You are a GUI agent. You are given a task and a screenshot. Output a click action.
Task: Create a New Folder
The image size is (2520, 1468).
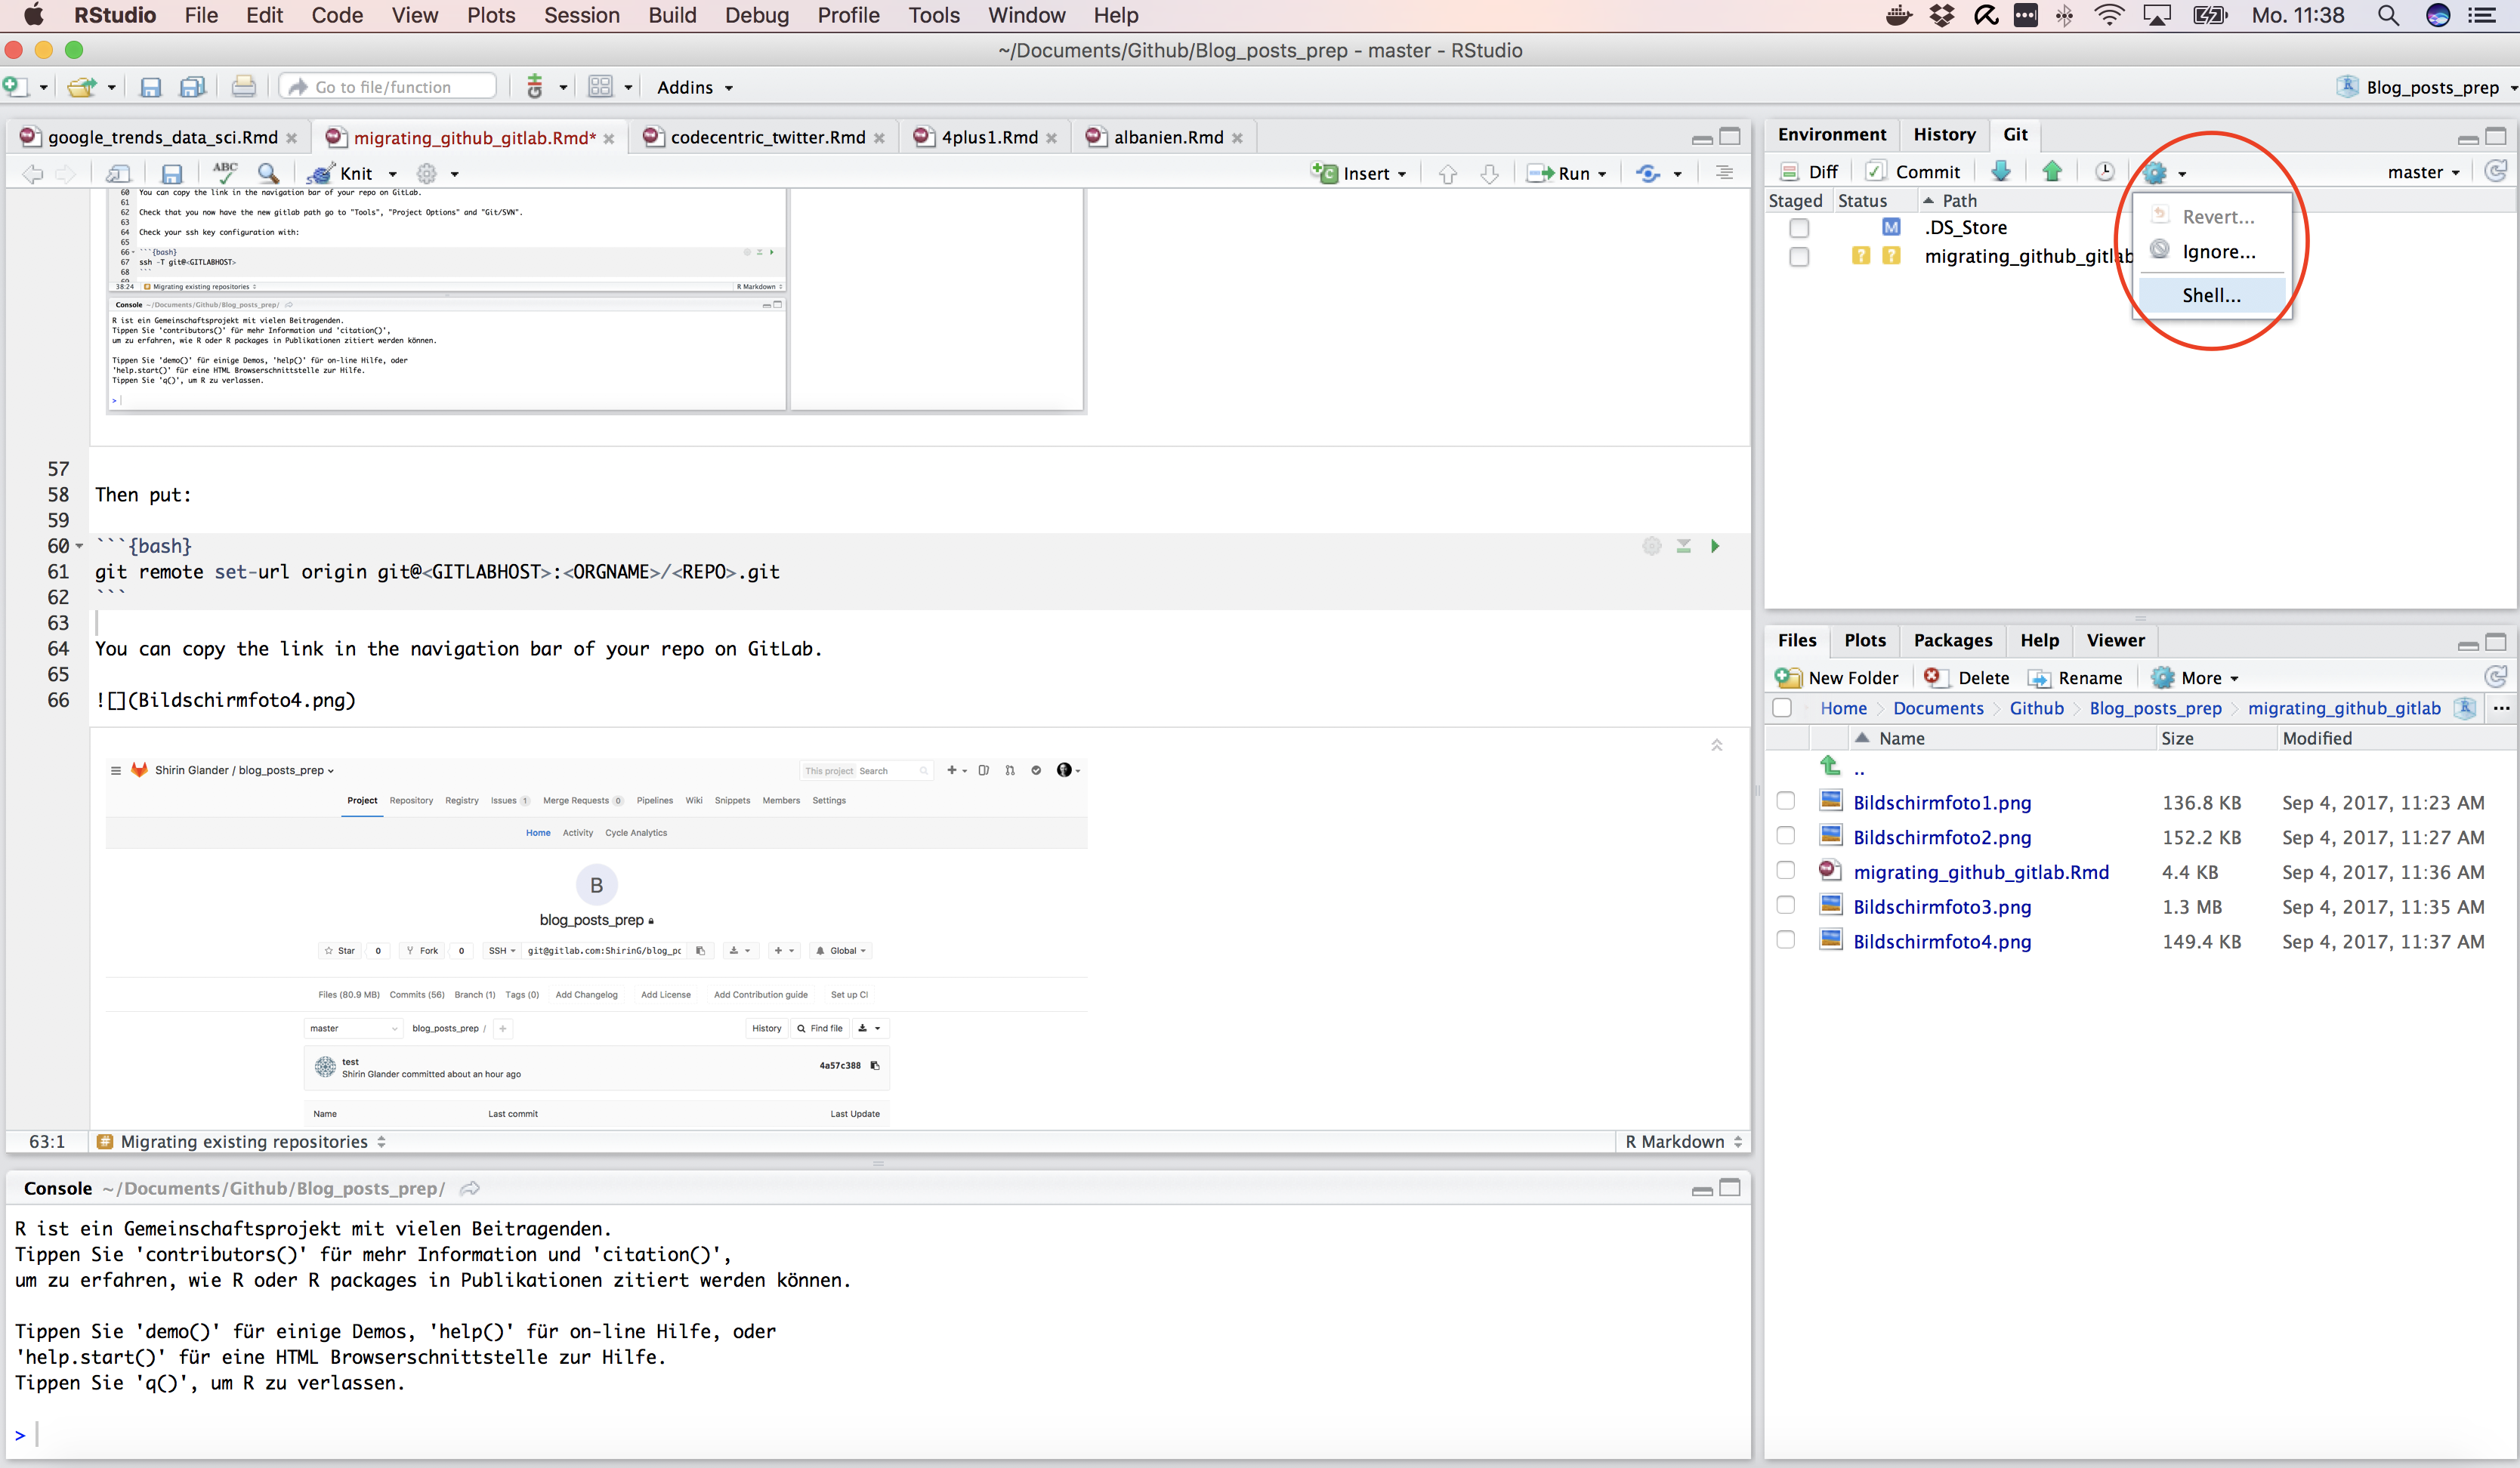[x=1836, y=677]
